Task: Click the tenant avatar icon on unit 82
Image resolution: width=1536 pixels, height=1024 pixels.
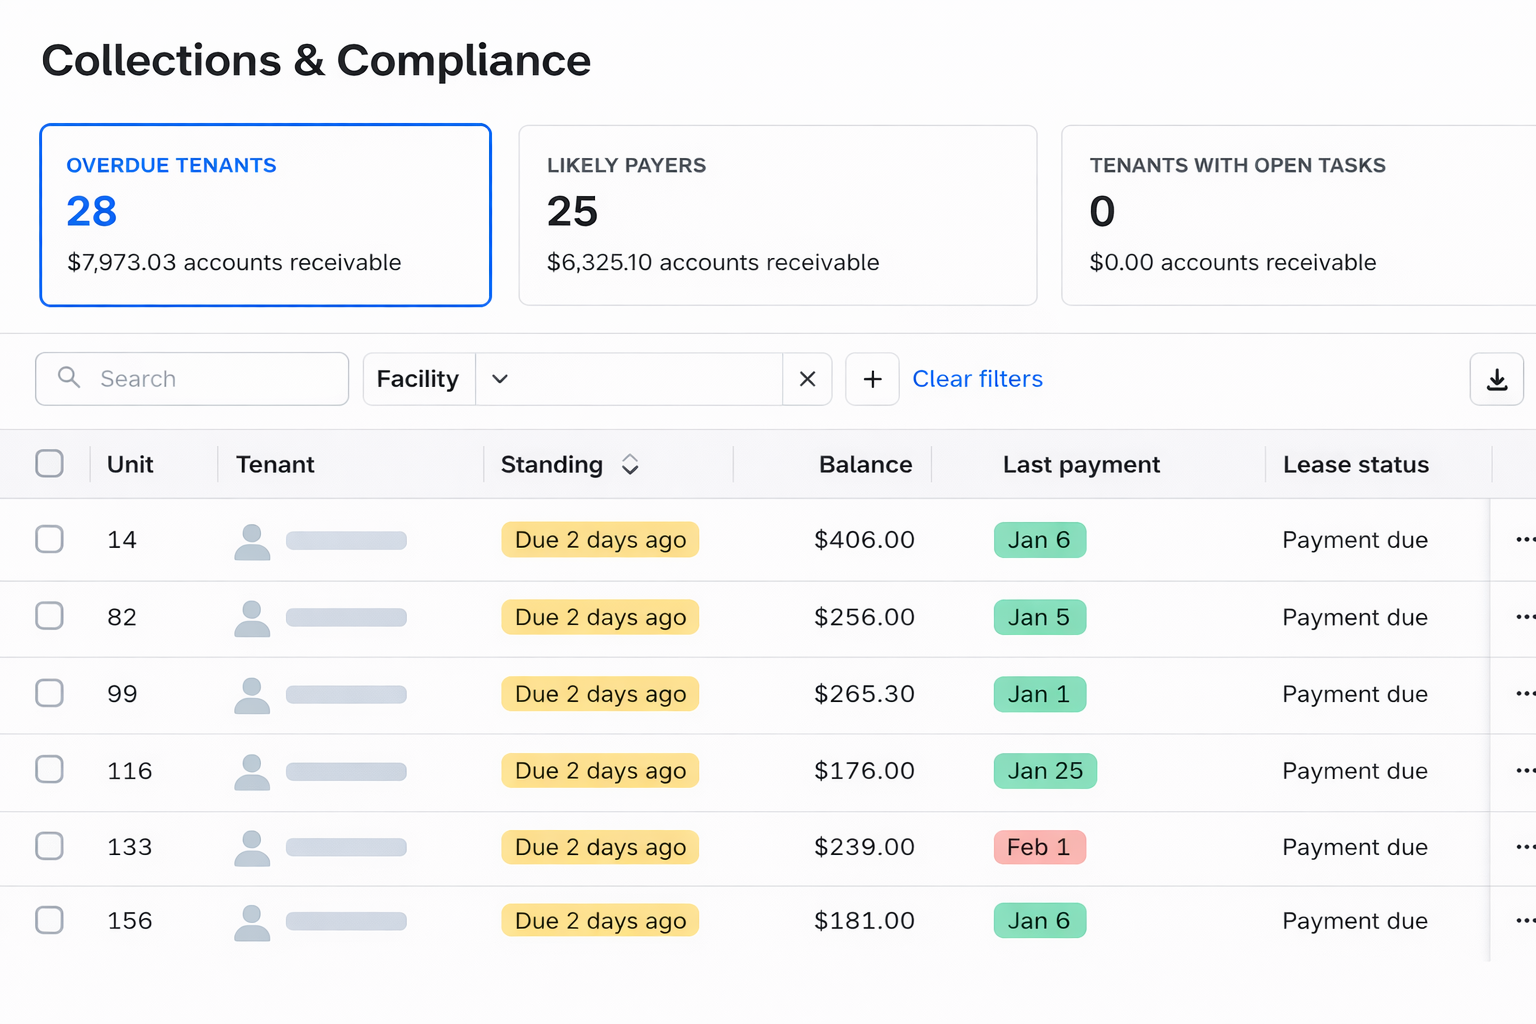Action: (x=252, y=617)
